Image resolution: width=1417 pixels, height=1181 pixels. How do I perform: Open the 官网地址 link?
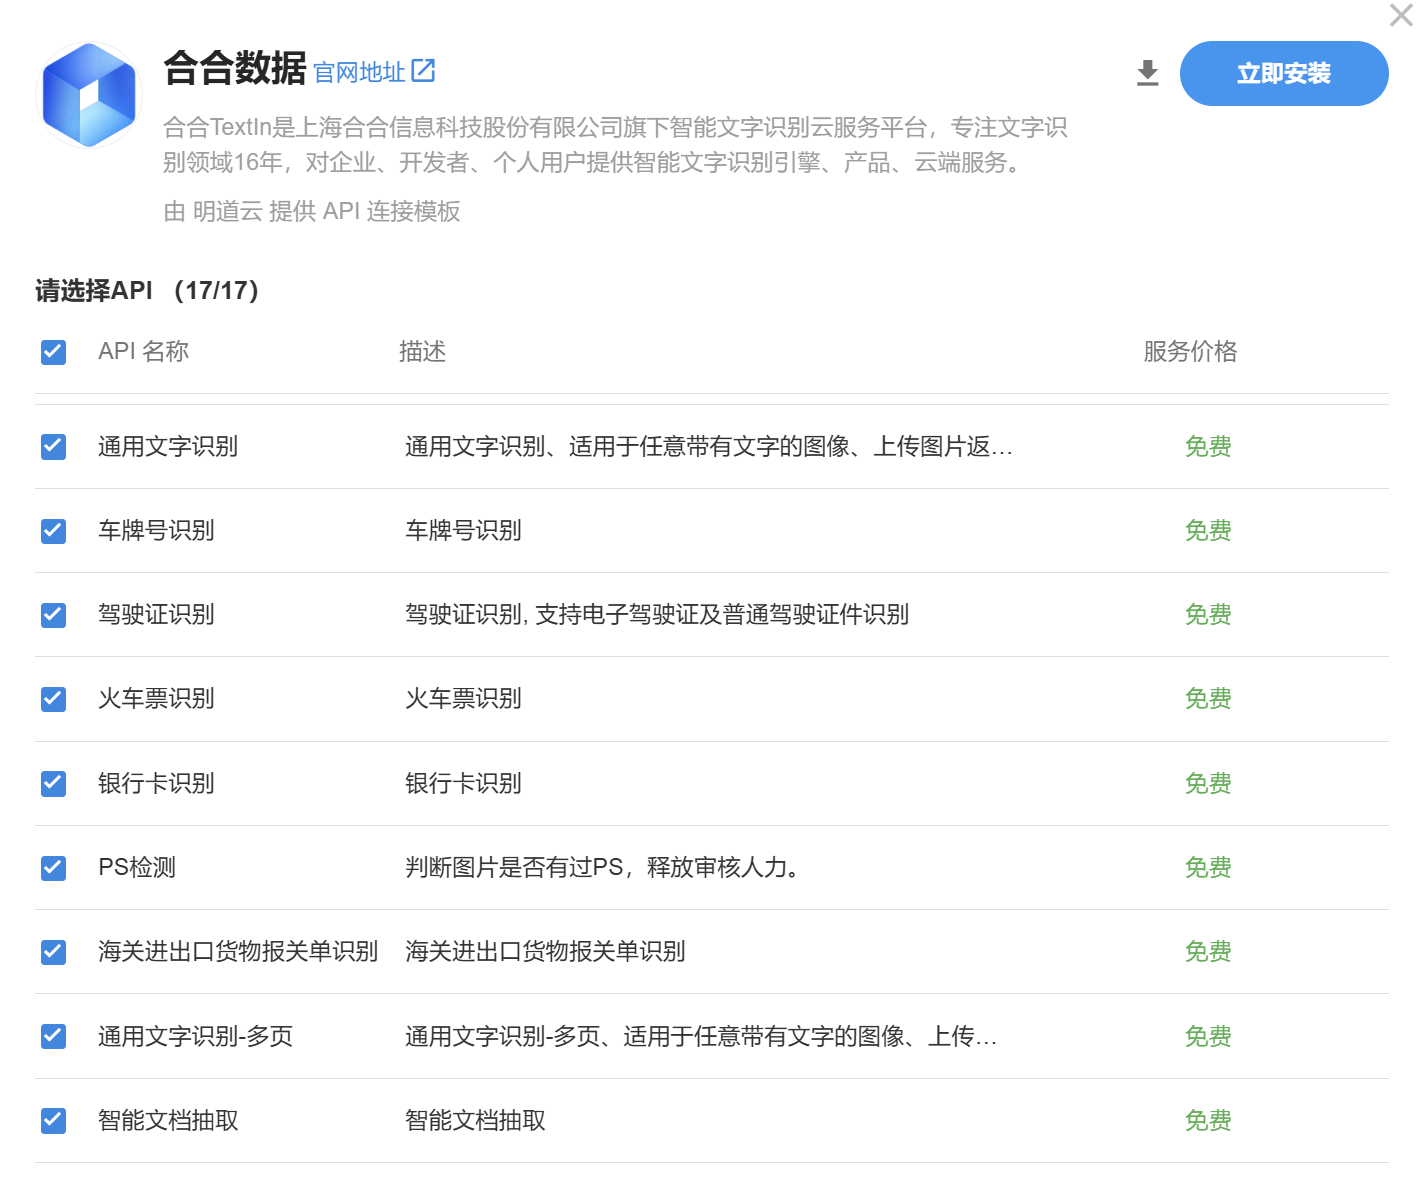pos(359,72)
